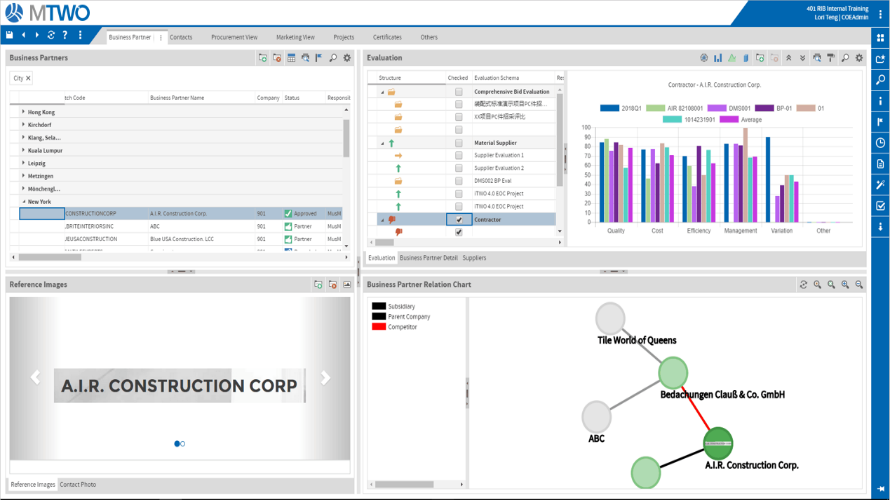Collapse the New York group
Viewport: 890px width, 500px height.
[23, 201]
